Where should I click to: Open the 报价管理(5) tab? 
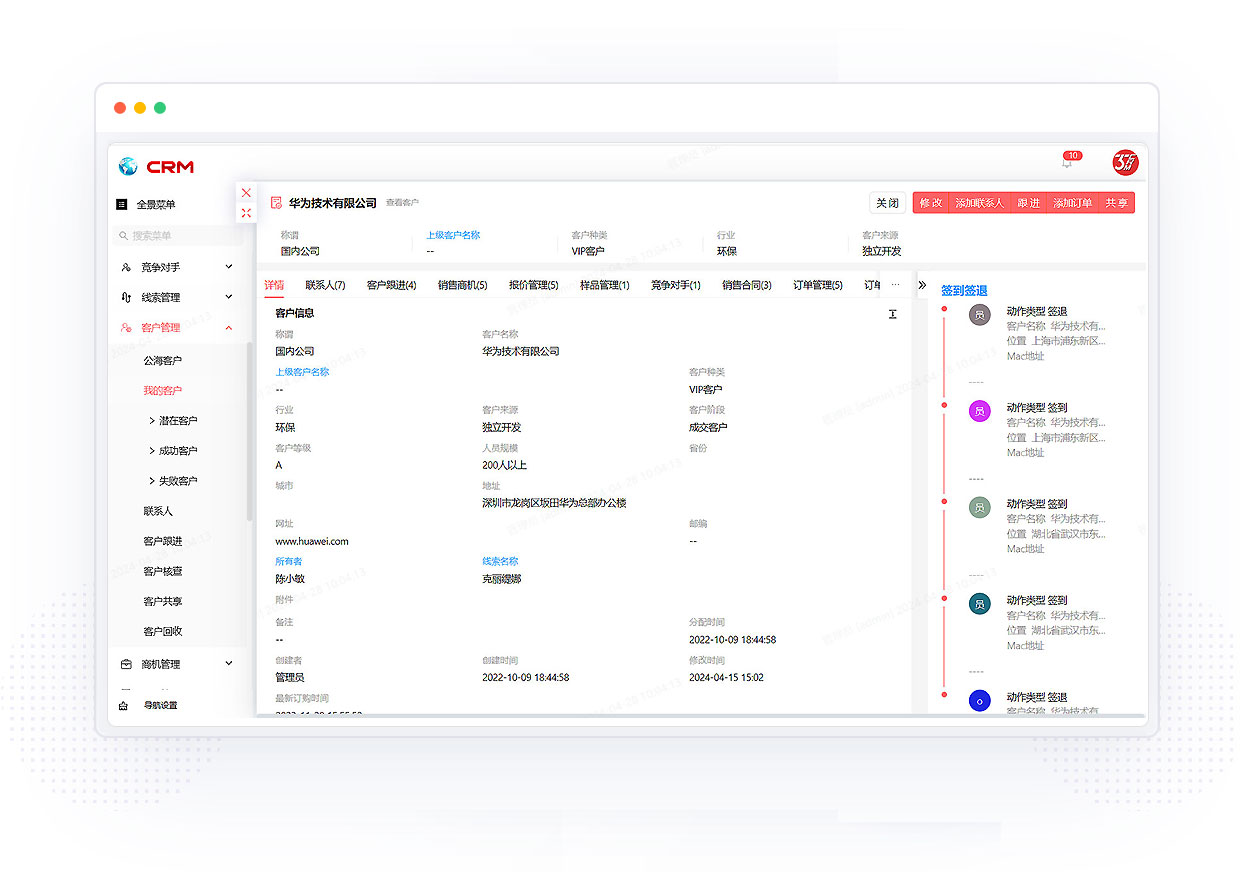(x=534, y=285)
